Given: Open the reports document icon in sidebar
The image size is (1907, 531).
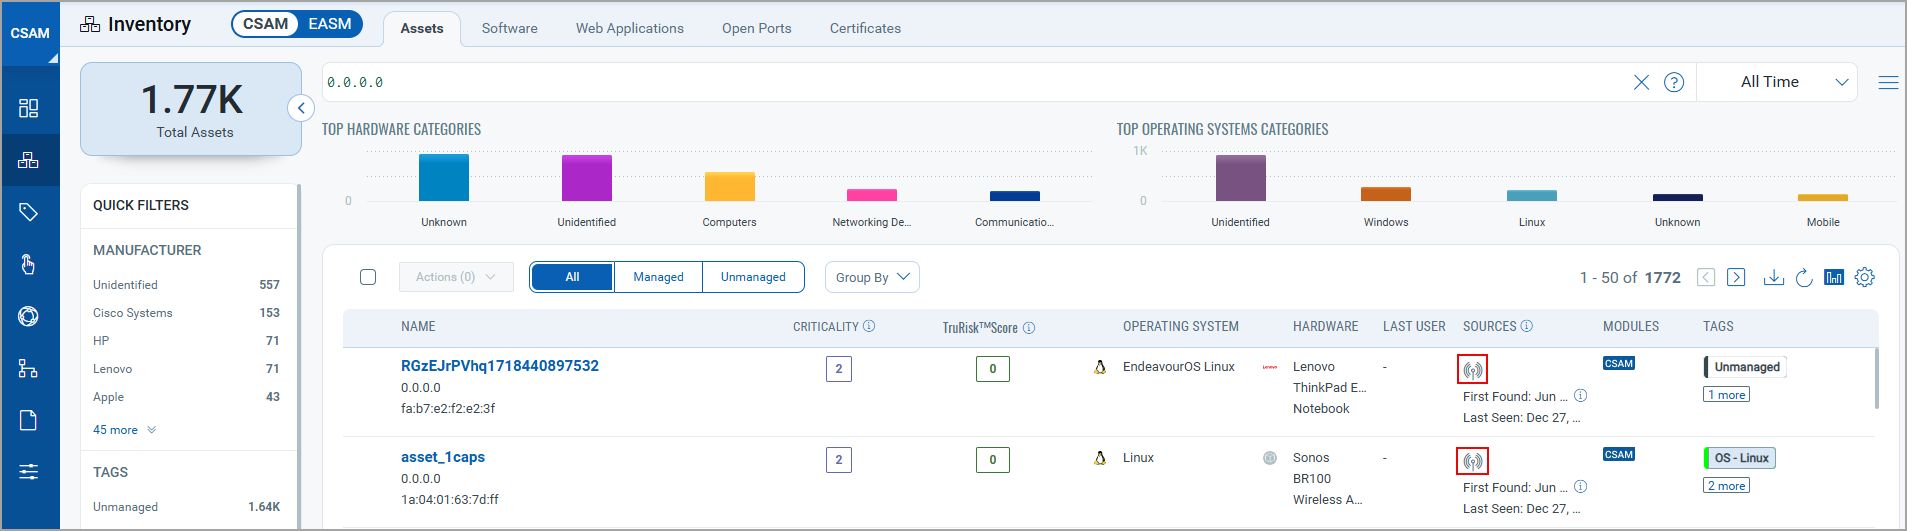Looking at the screenshot, I should pyautogui.click(x=28, y=420).
